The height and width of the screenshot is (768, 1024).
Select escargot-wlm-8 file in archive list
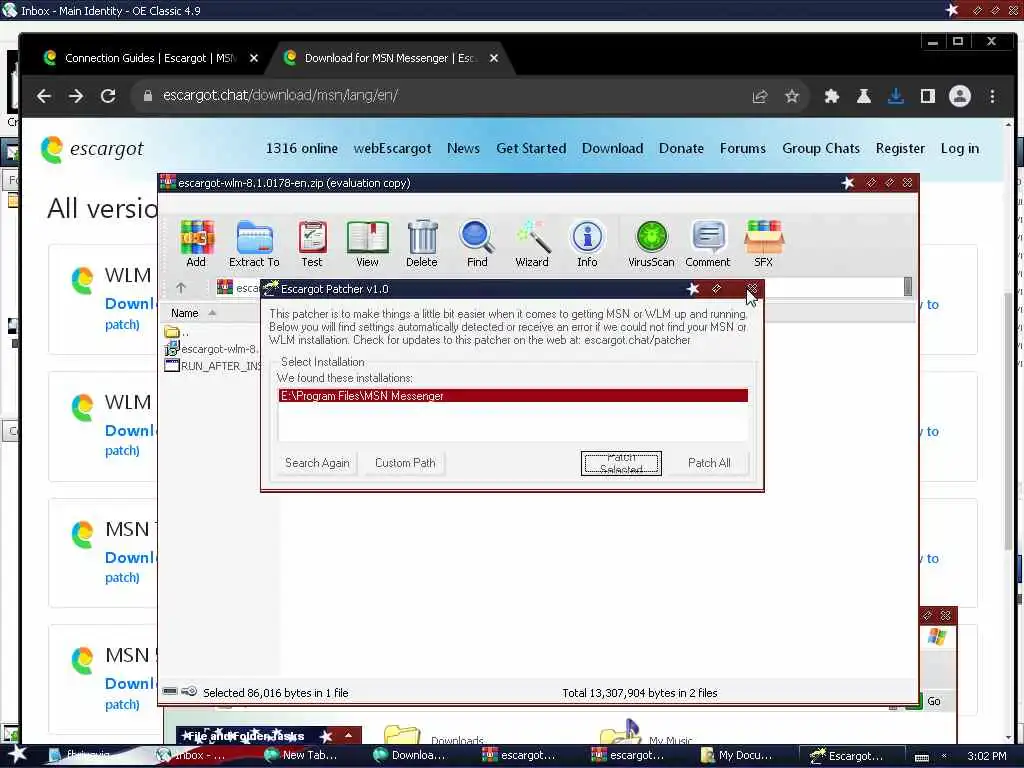tap(212, 349)
